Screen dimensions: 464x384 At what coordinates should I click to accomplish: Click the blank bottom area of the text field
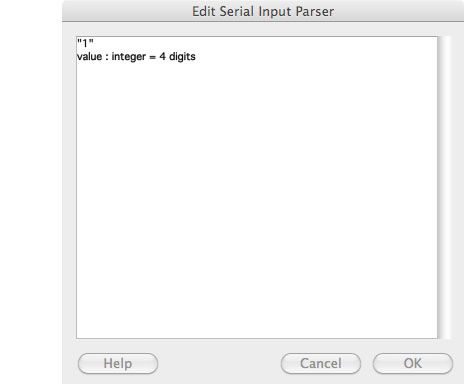pos(257,317)
